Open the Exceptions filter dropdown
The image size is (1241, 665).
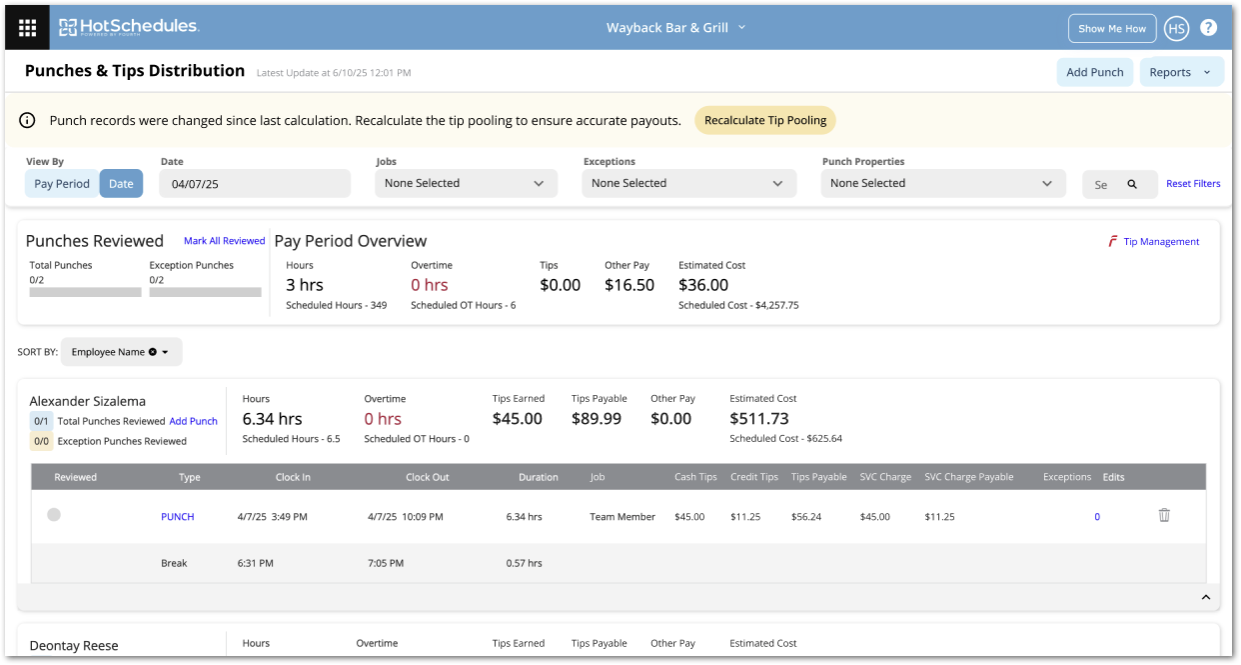pos(688,184)
